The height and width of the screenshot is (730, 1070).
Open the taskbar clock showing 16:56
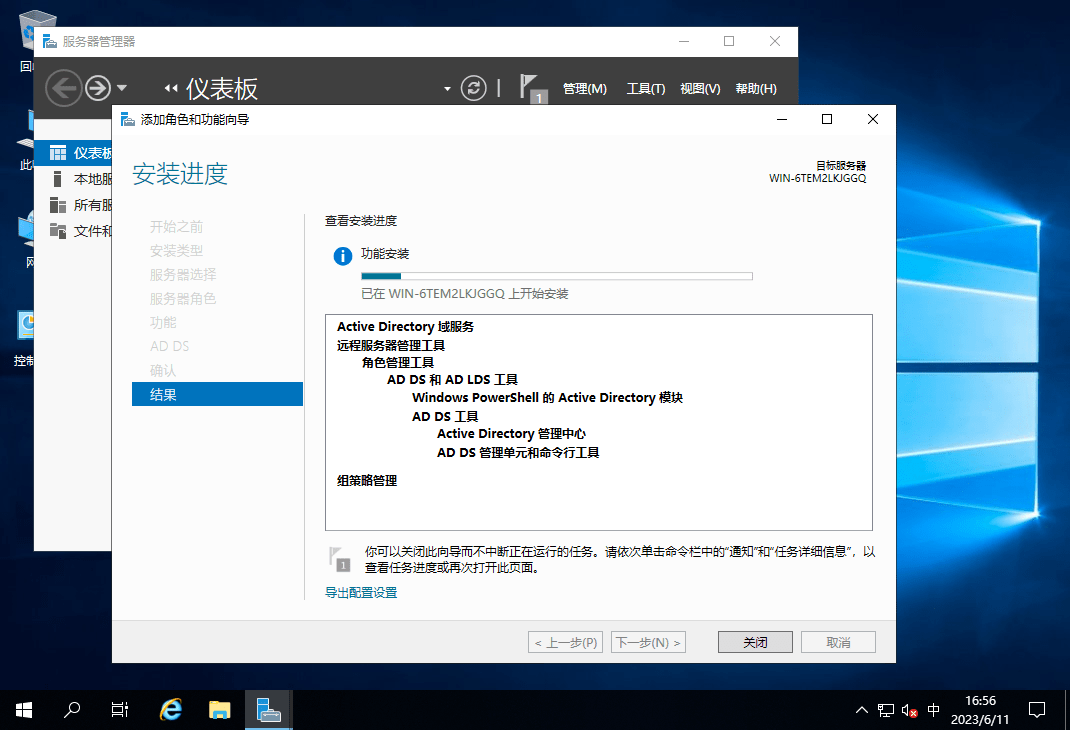pos(980,710)
